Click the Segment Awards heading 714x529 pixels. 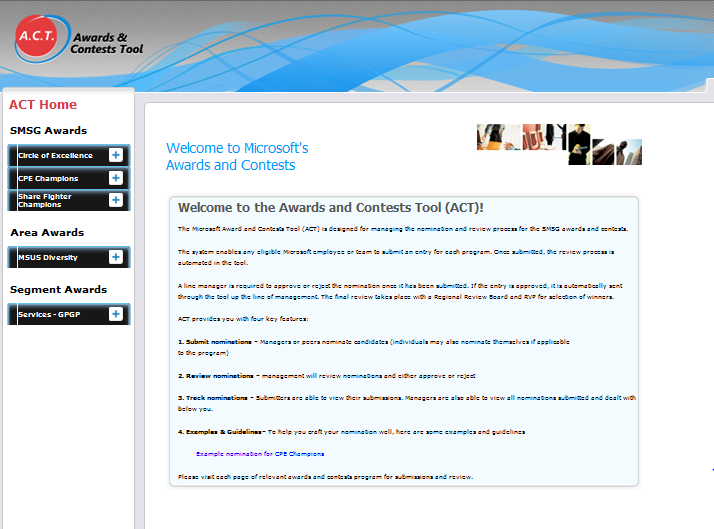pos(58,290)
